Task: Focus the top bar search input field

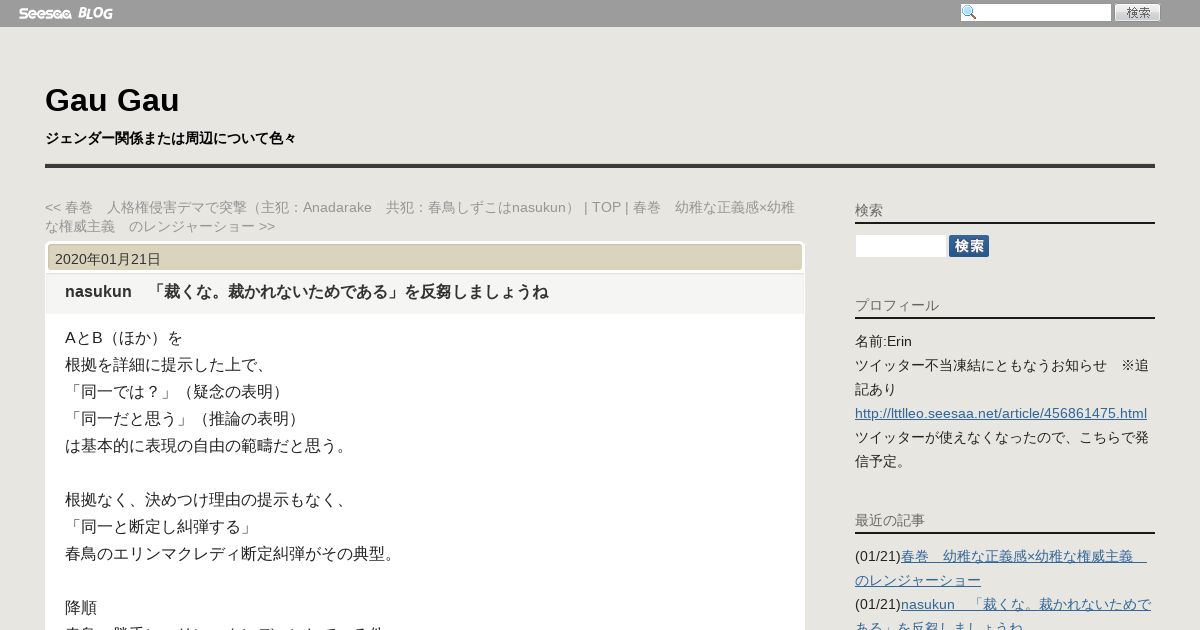Action: (x=1036, y=13)
